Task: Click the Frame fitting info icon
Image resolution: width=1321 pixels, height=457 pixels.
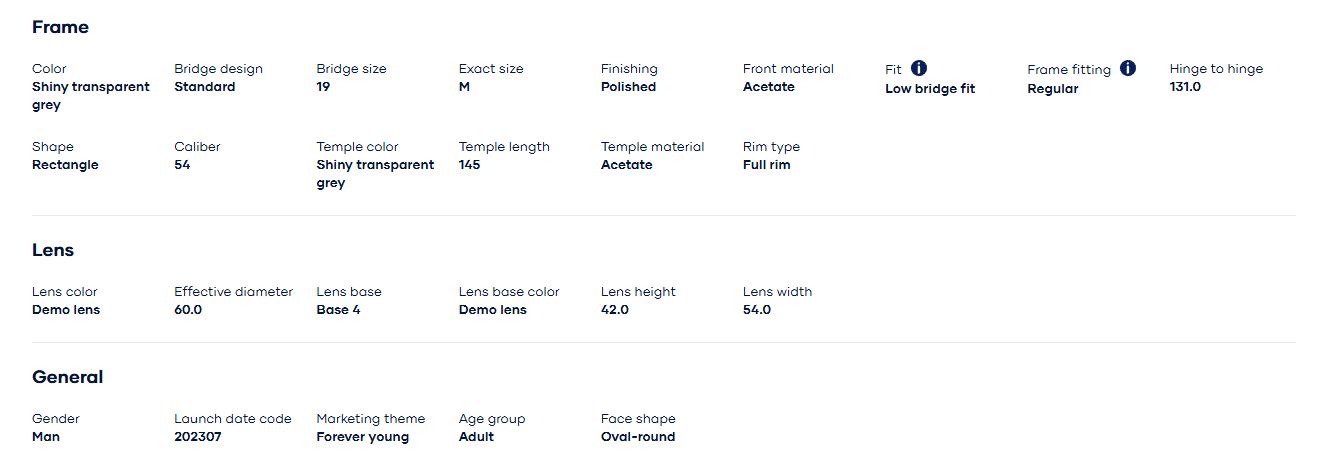Action: click(x=1128, y=69)
